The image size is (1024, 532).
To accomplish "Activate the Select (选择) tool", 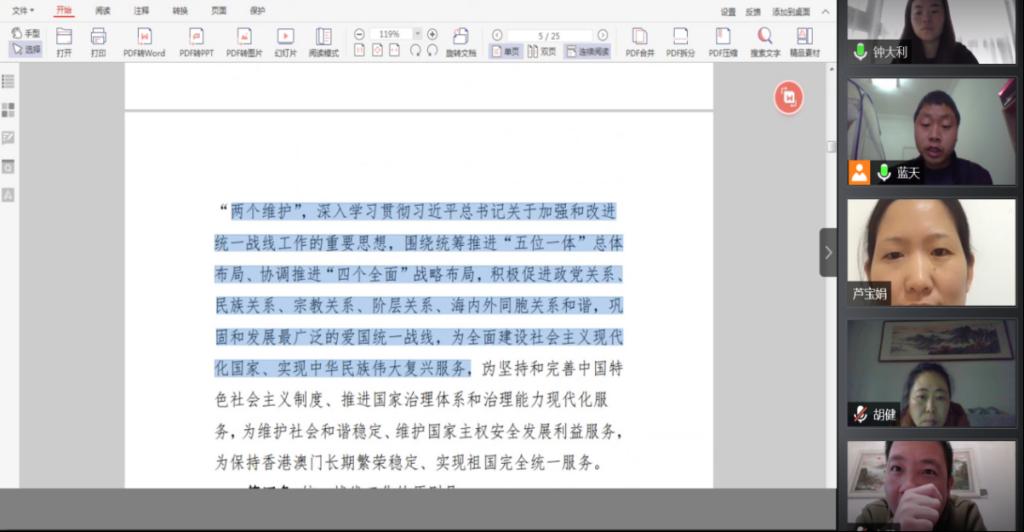I will click(25, 49).
